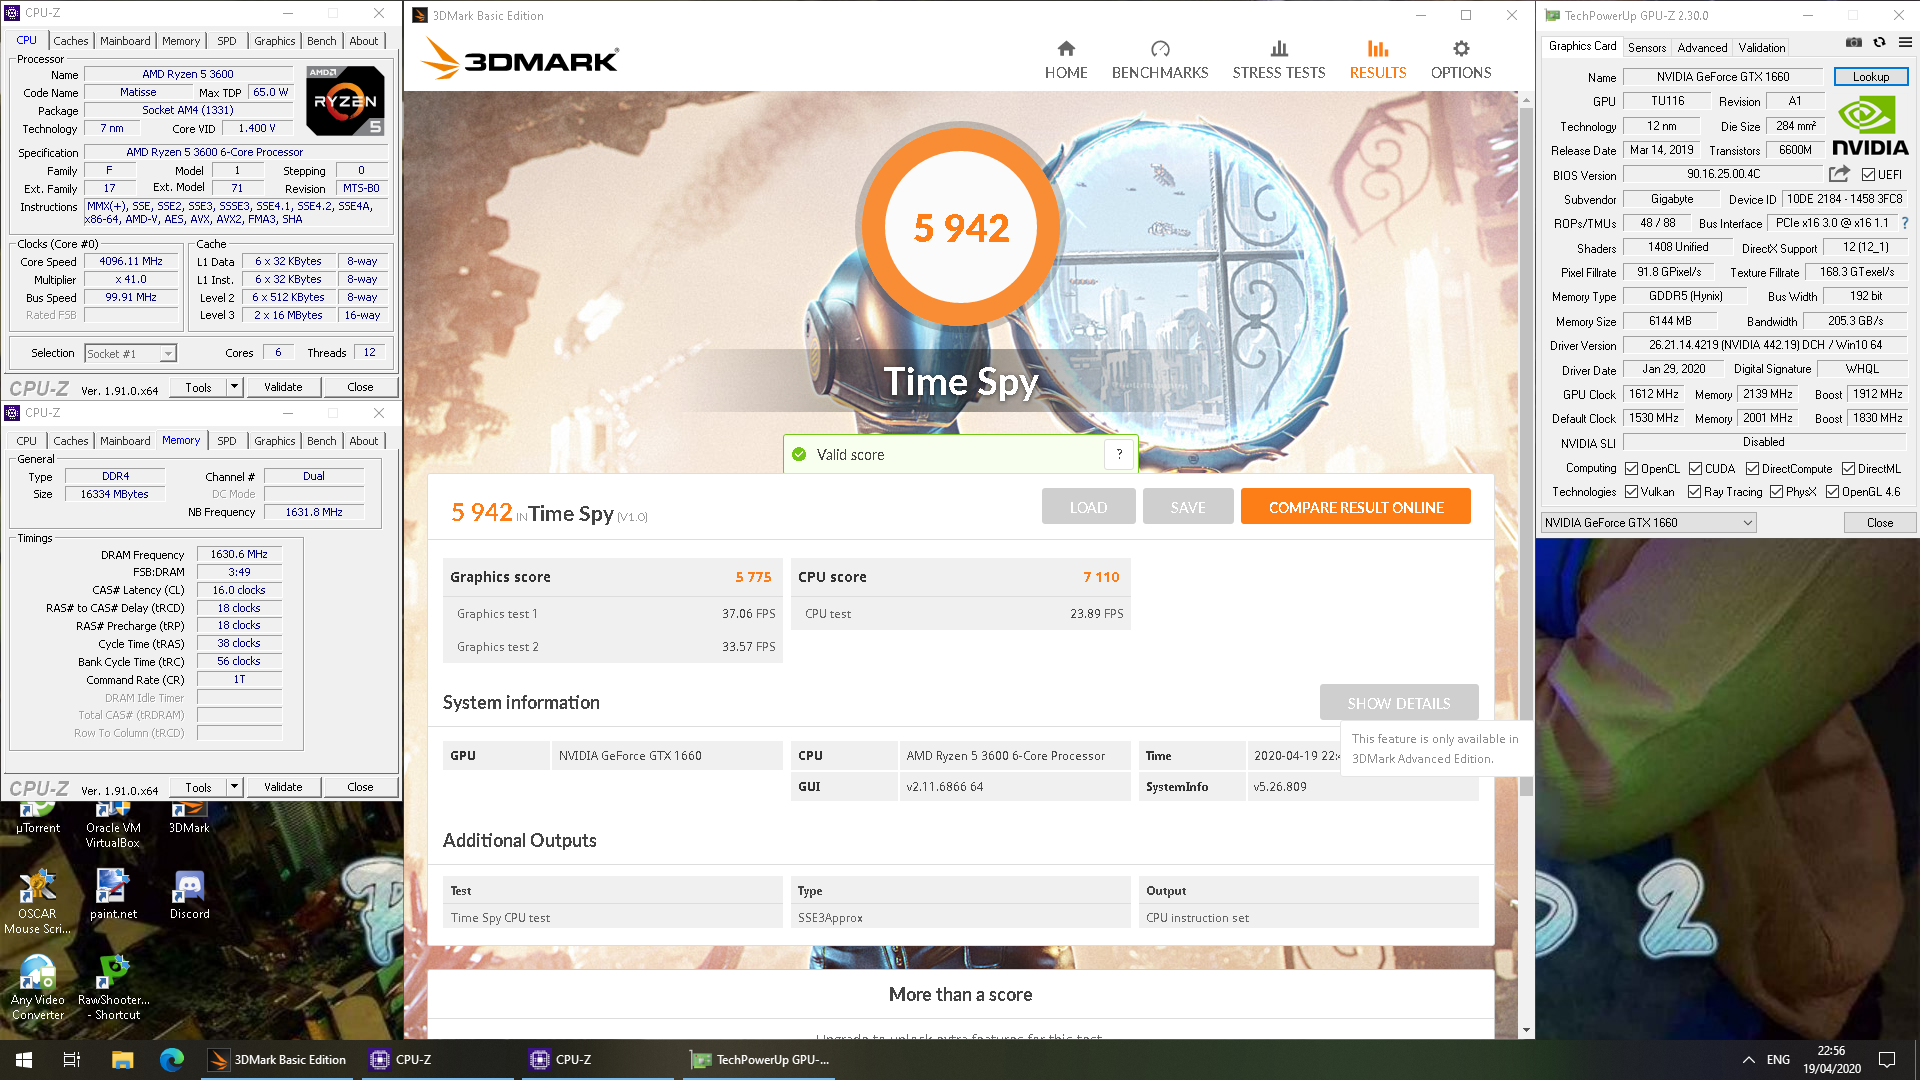Open the 3DMark Home section

[1066, 61]
